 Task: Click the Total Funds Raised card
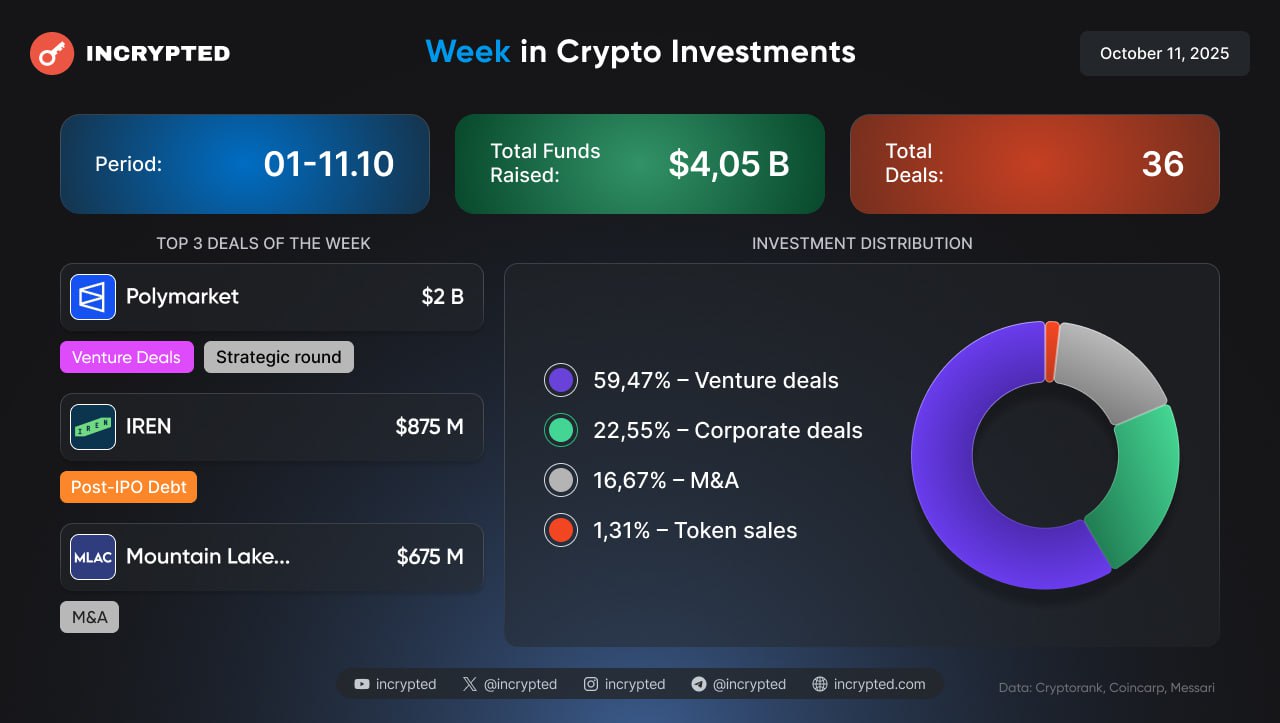(639, 164)
